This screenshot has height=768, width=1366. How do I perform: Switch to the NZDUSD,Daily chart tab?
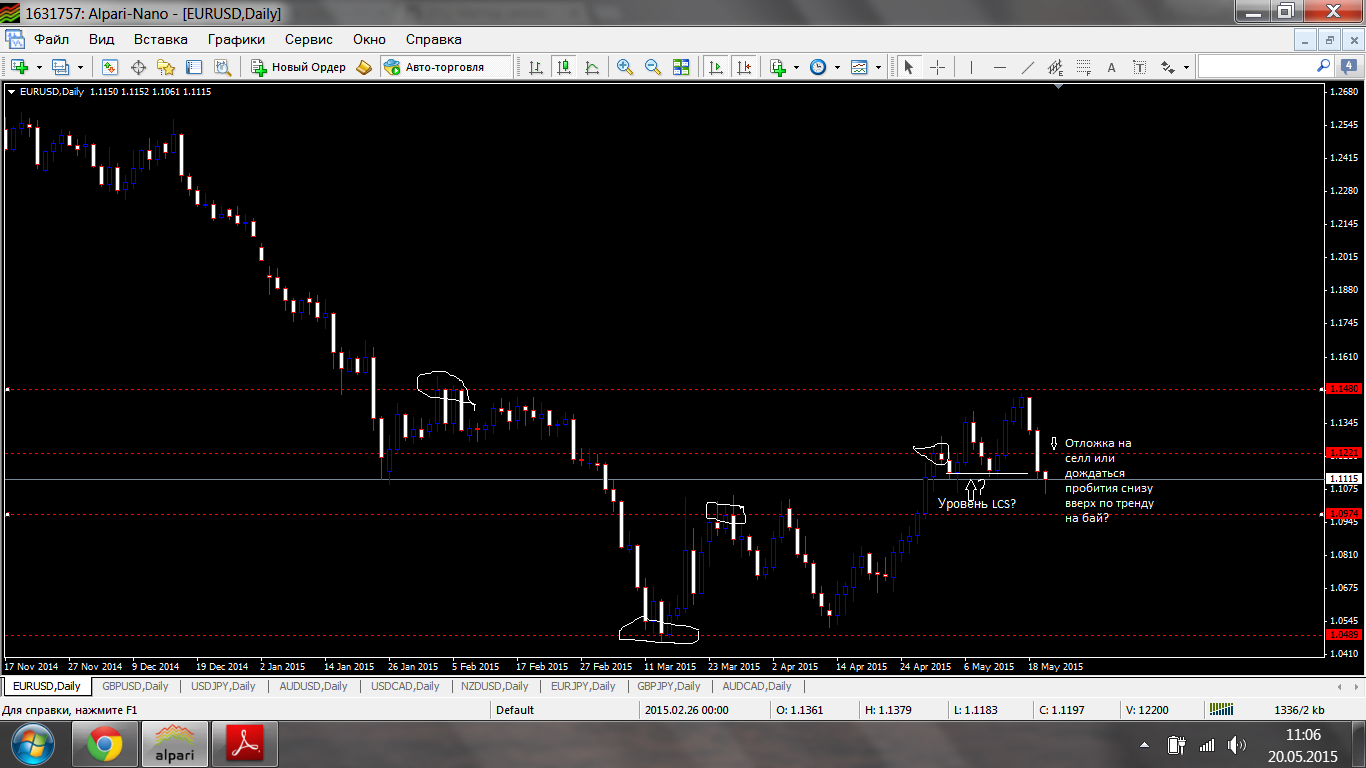click(x=494, y=686)
